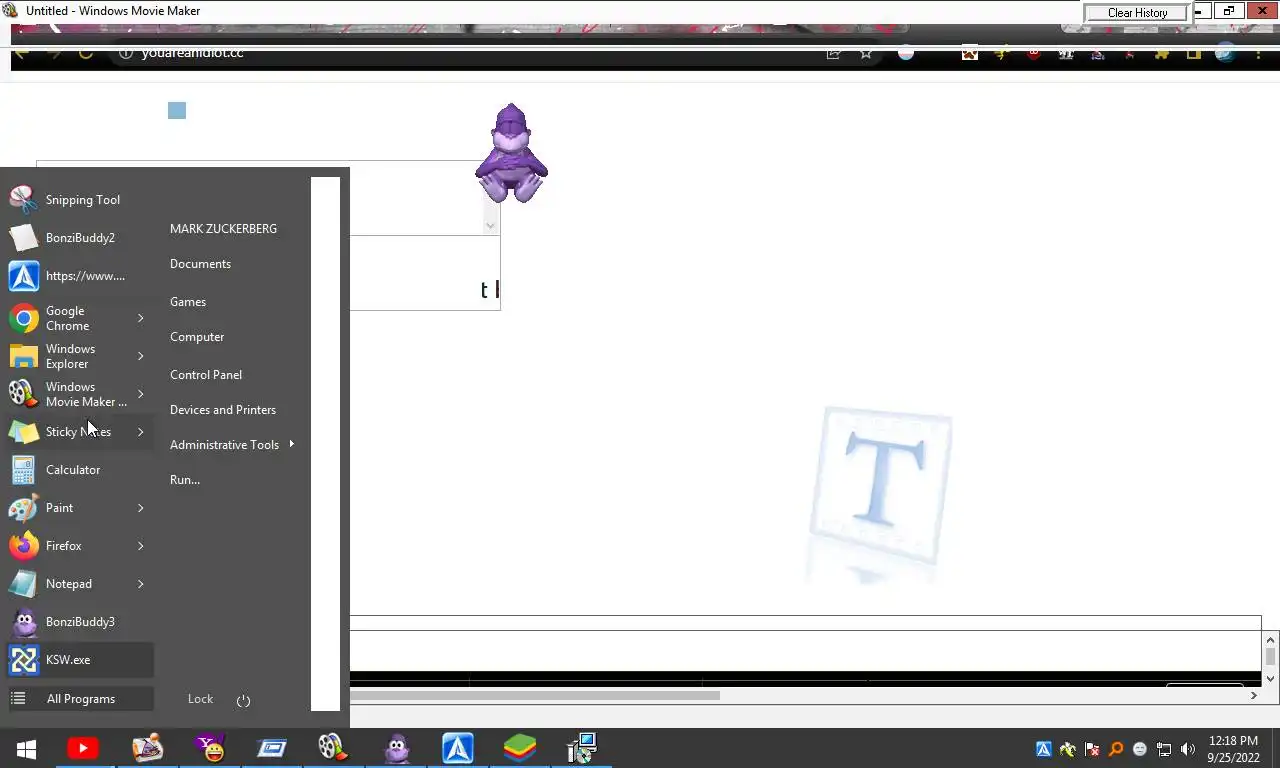Click the vertical scrollbar up arrow
This screenshot has height=768, width=1280.
(x=1270, y=640)
